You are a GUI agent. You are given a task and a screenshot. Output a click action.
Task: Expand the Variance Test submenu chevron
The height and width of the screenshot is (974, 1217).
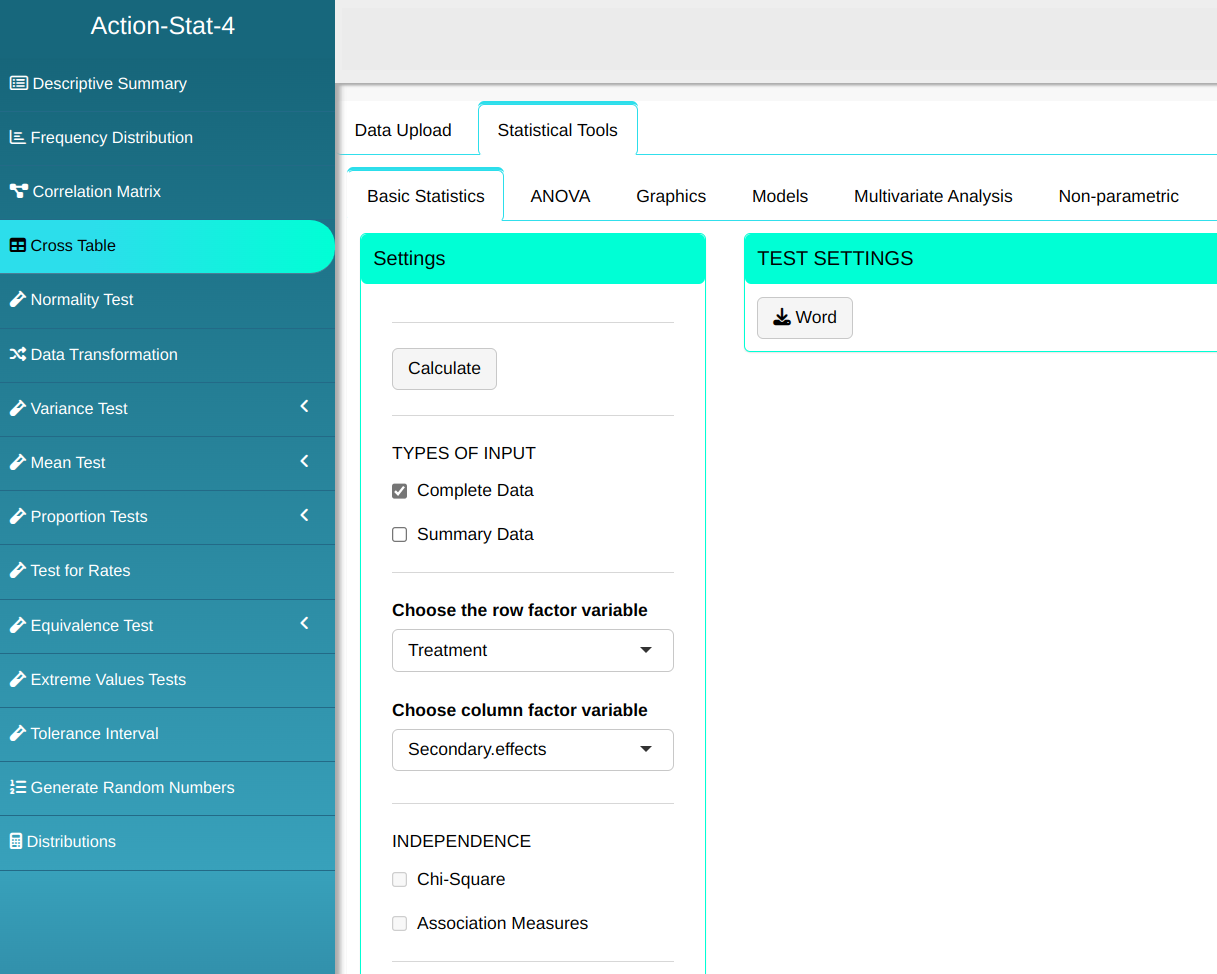pyautogui.click(x=305, y=407)
